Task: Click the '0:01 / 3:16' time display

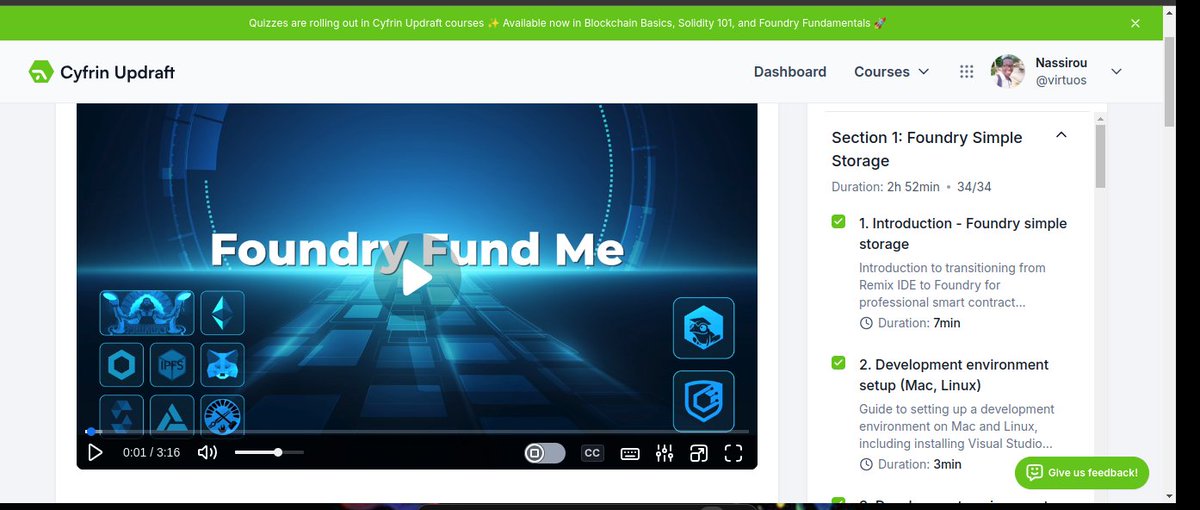Action: (x=151, y=453)
